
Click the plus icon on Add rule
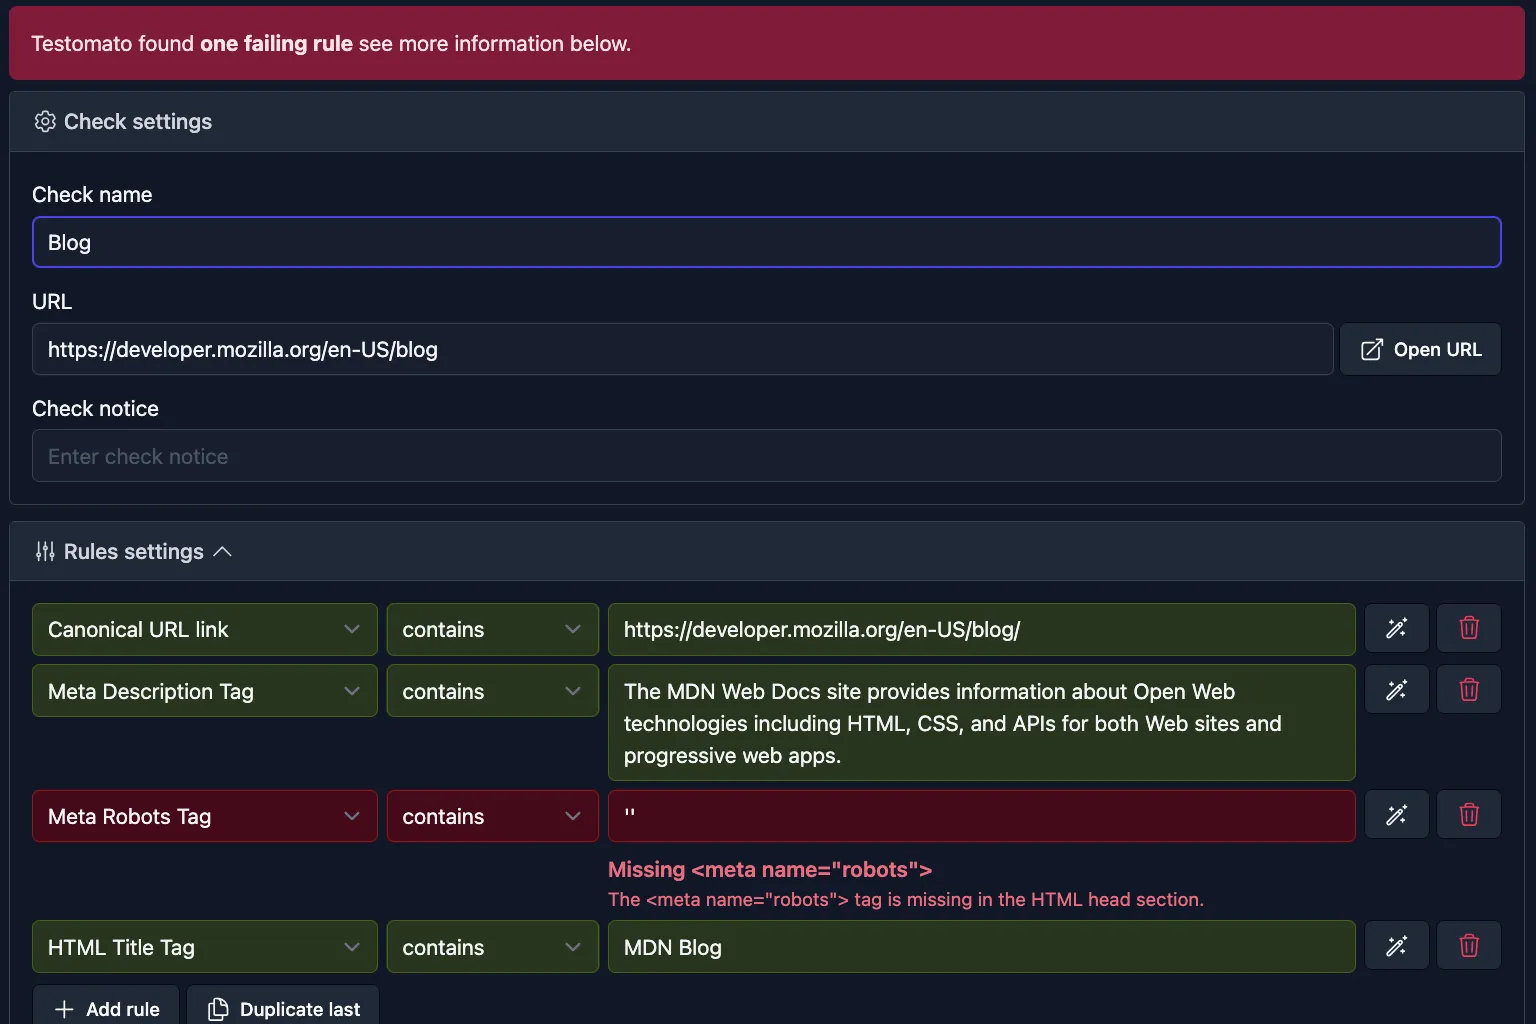tap(64, 1009)
